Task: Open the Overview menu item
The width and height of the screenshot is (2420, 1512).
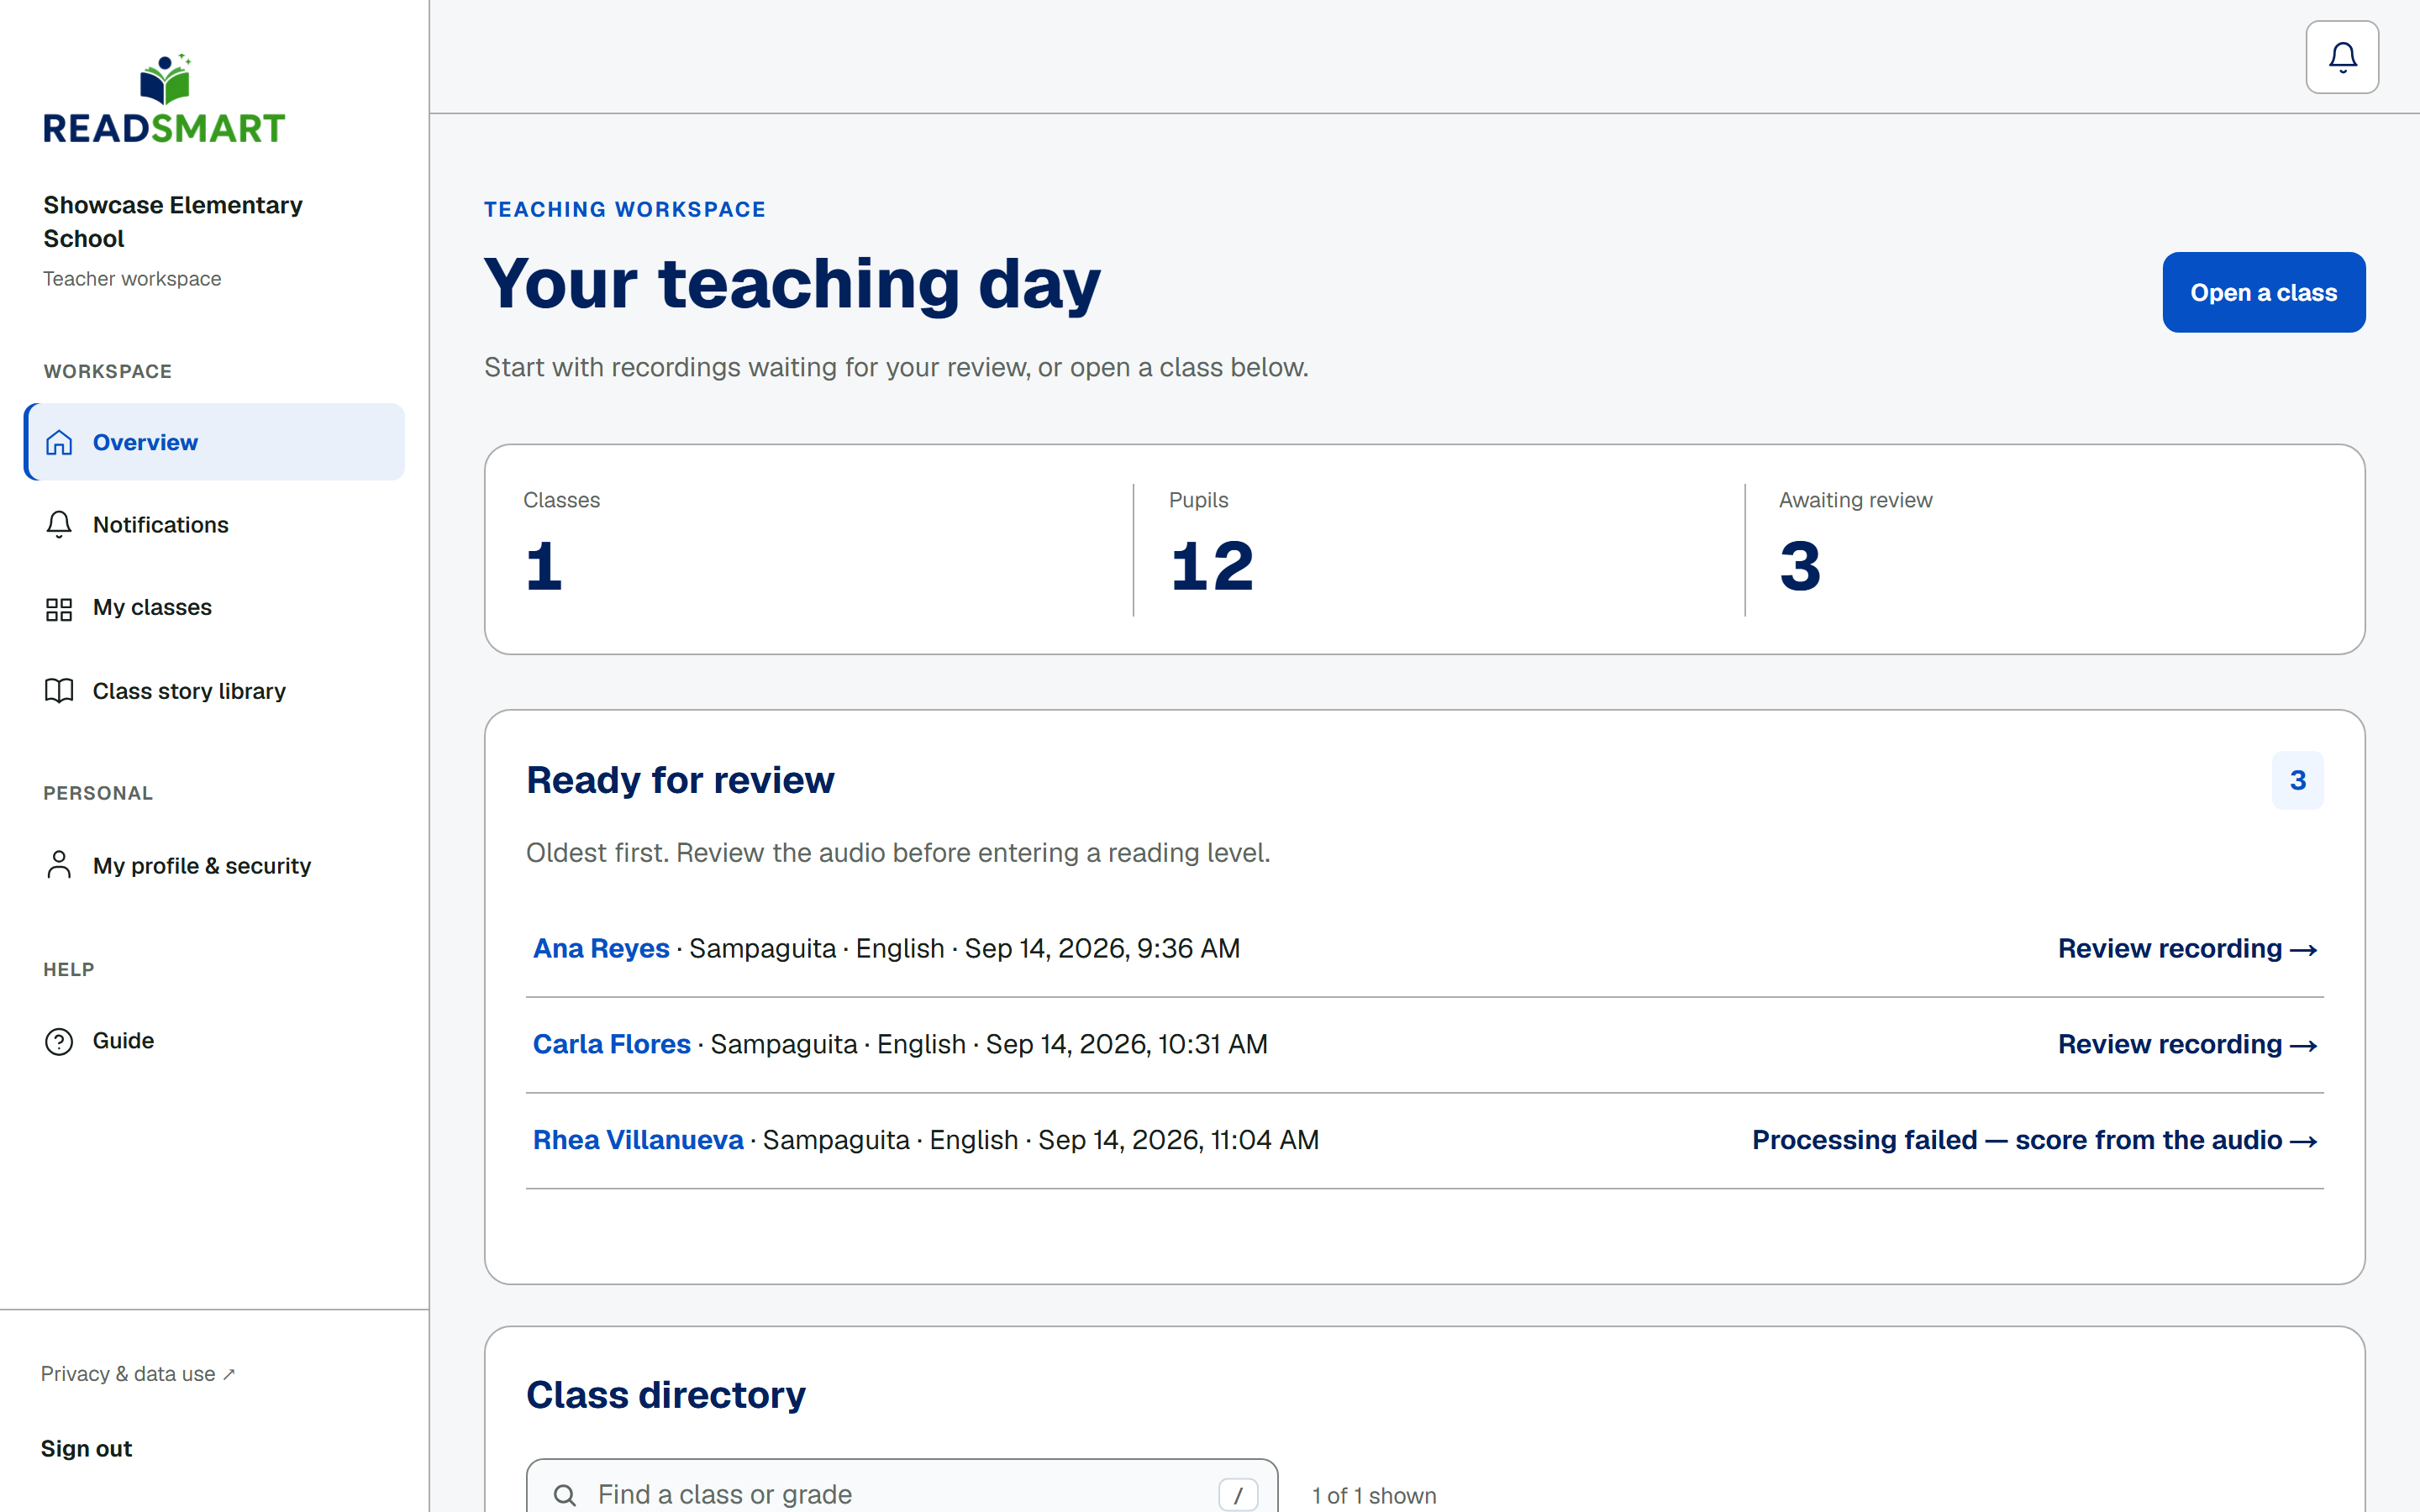Action: click(x=215, y=442)
